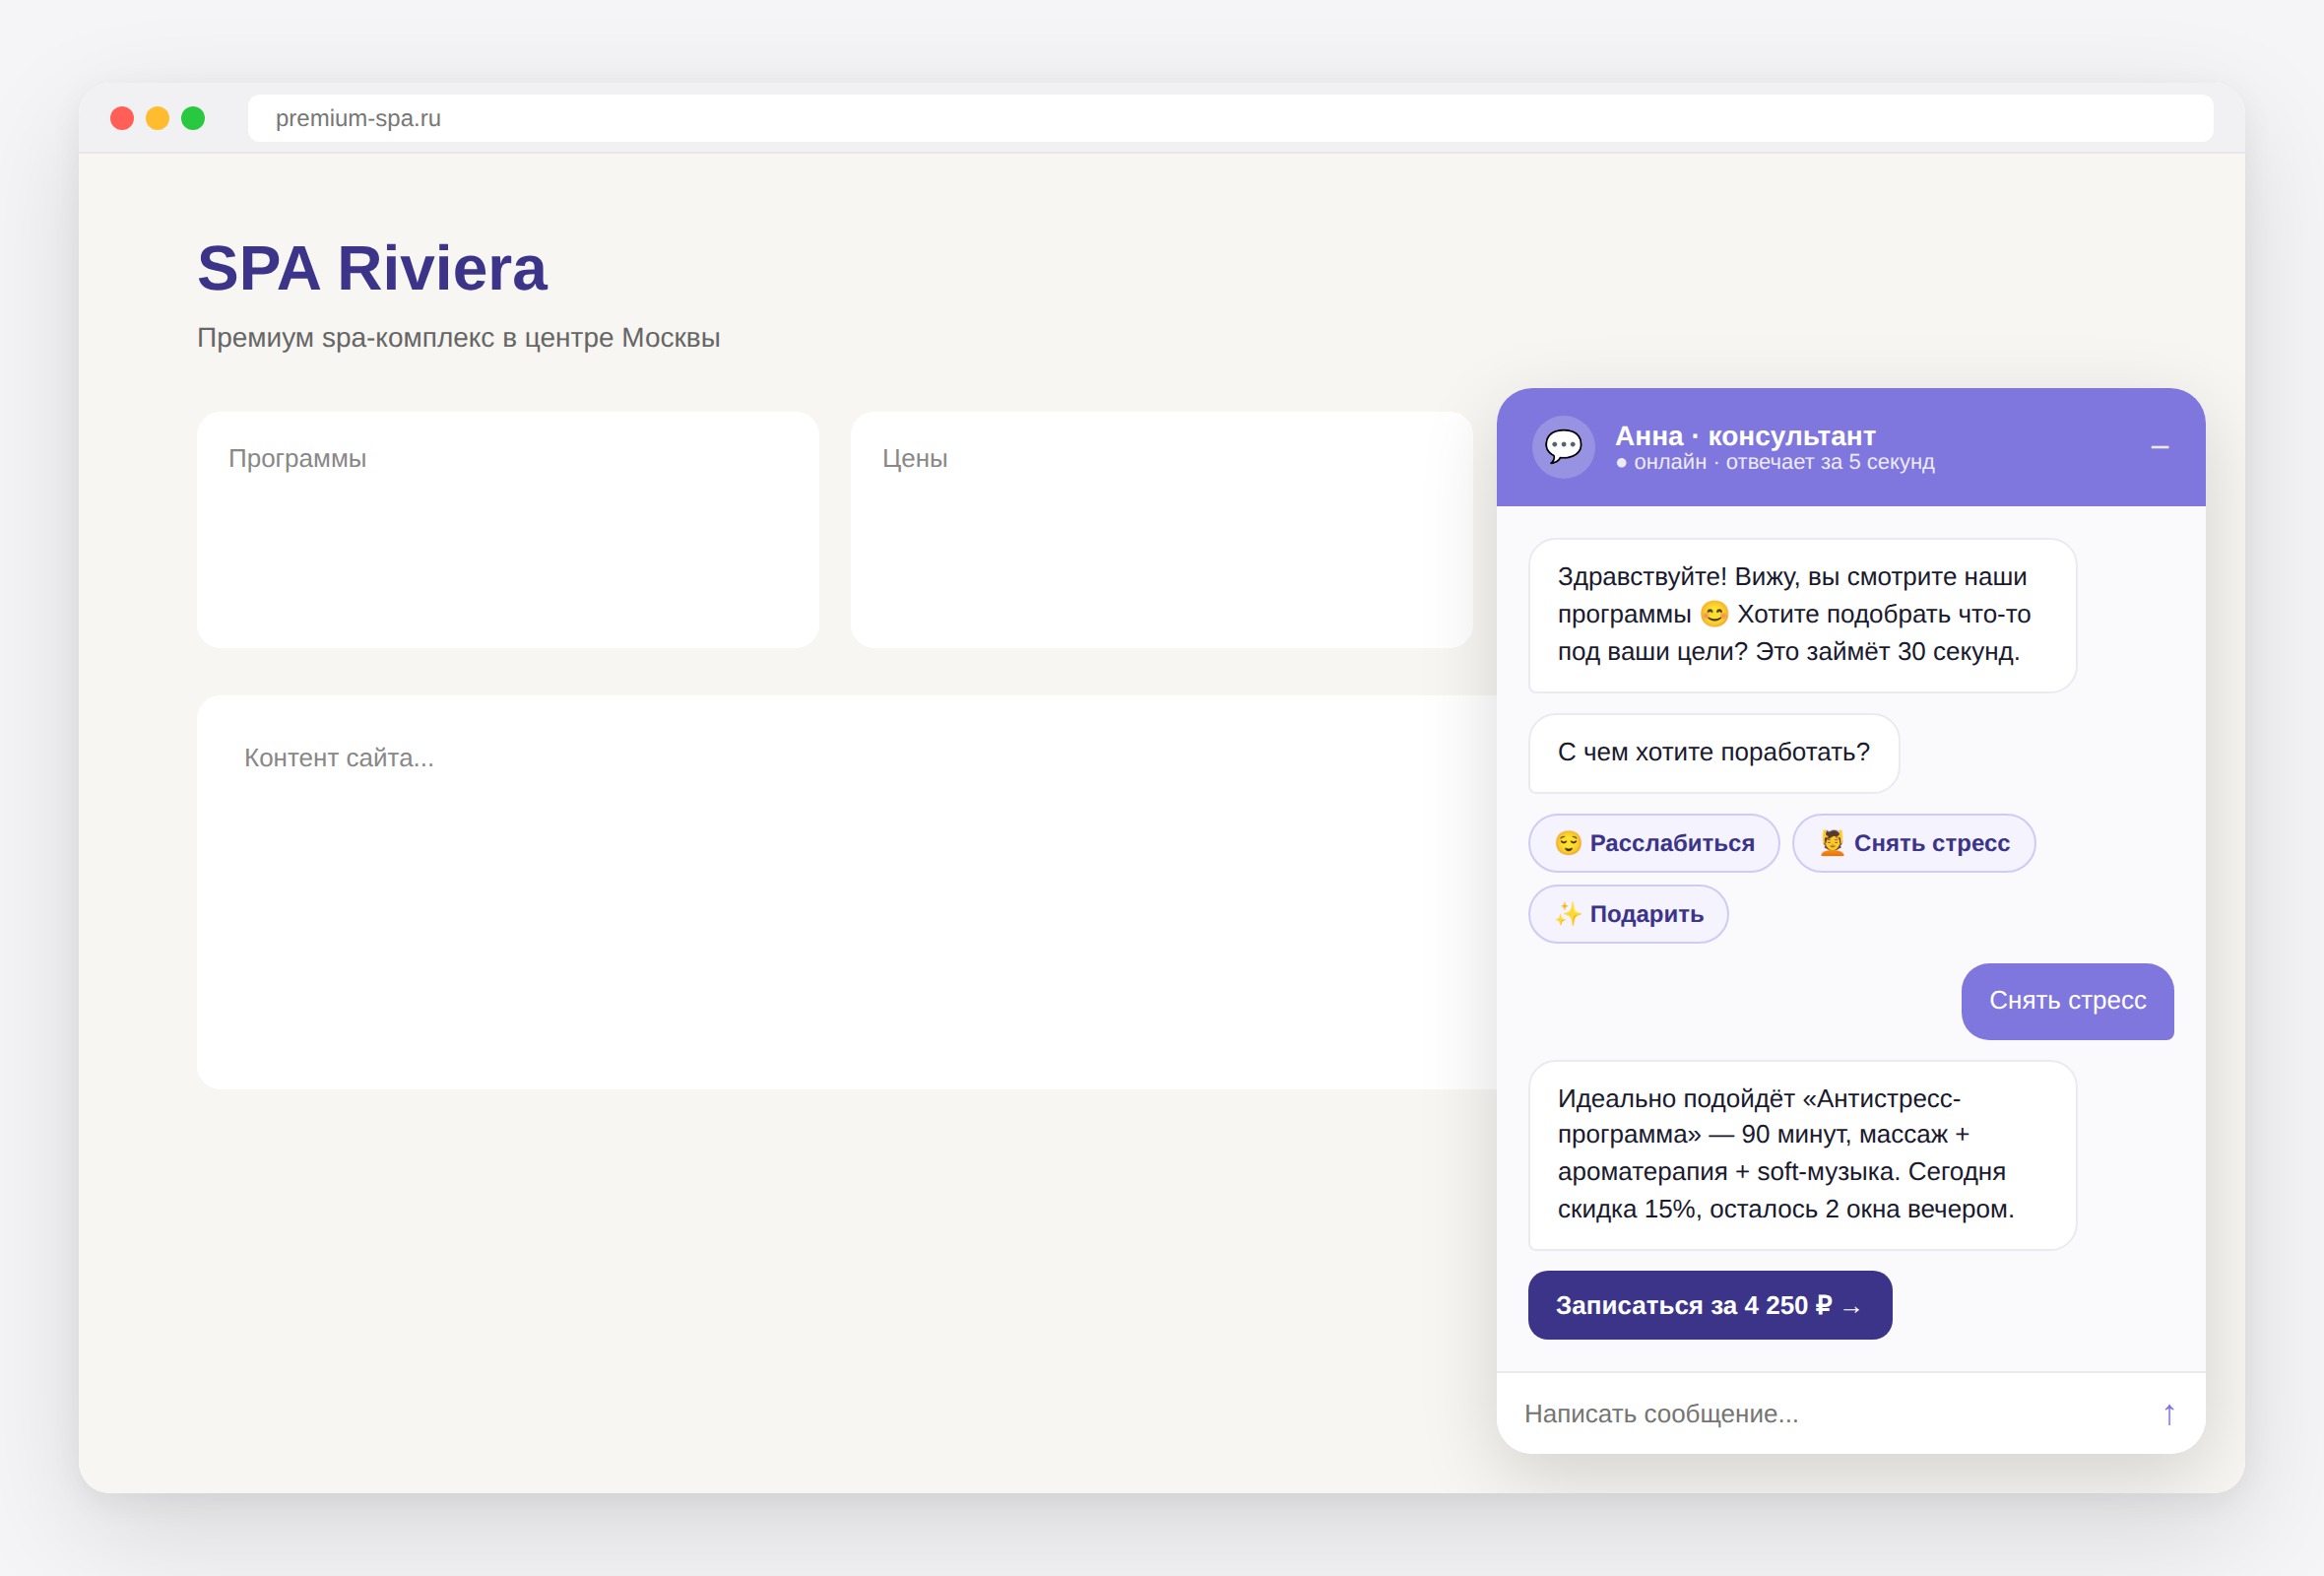The height and width of the screenshot is (1576, 2324).
Task: Open the Программы card
Action: [508, 529]
